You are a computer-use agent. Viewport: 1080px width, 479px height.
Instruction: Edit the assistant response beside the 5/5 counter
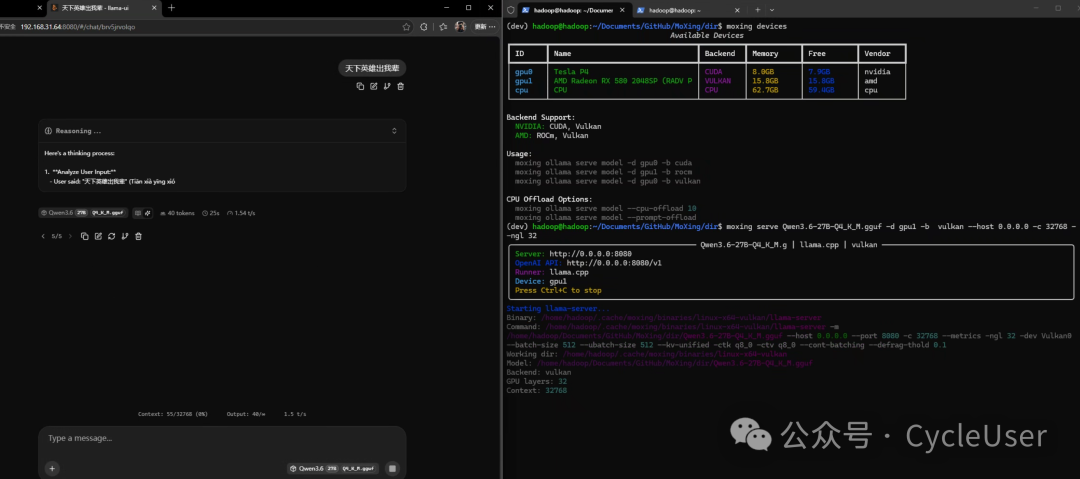(x=98, y=236)
